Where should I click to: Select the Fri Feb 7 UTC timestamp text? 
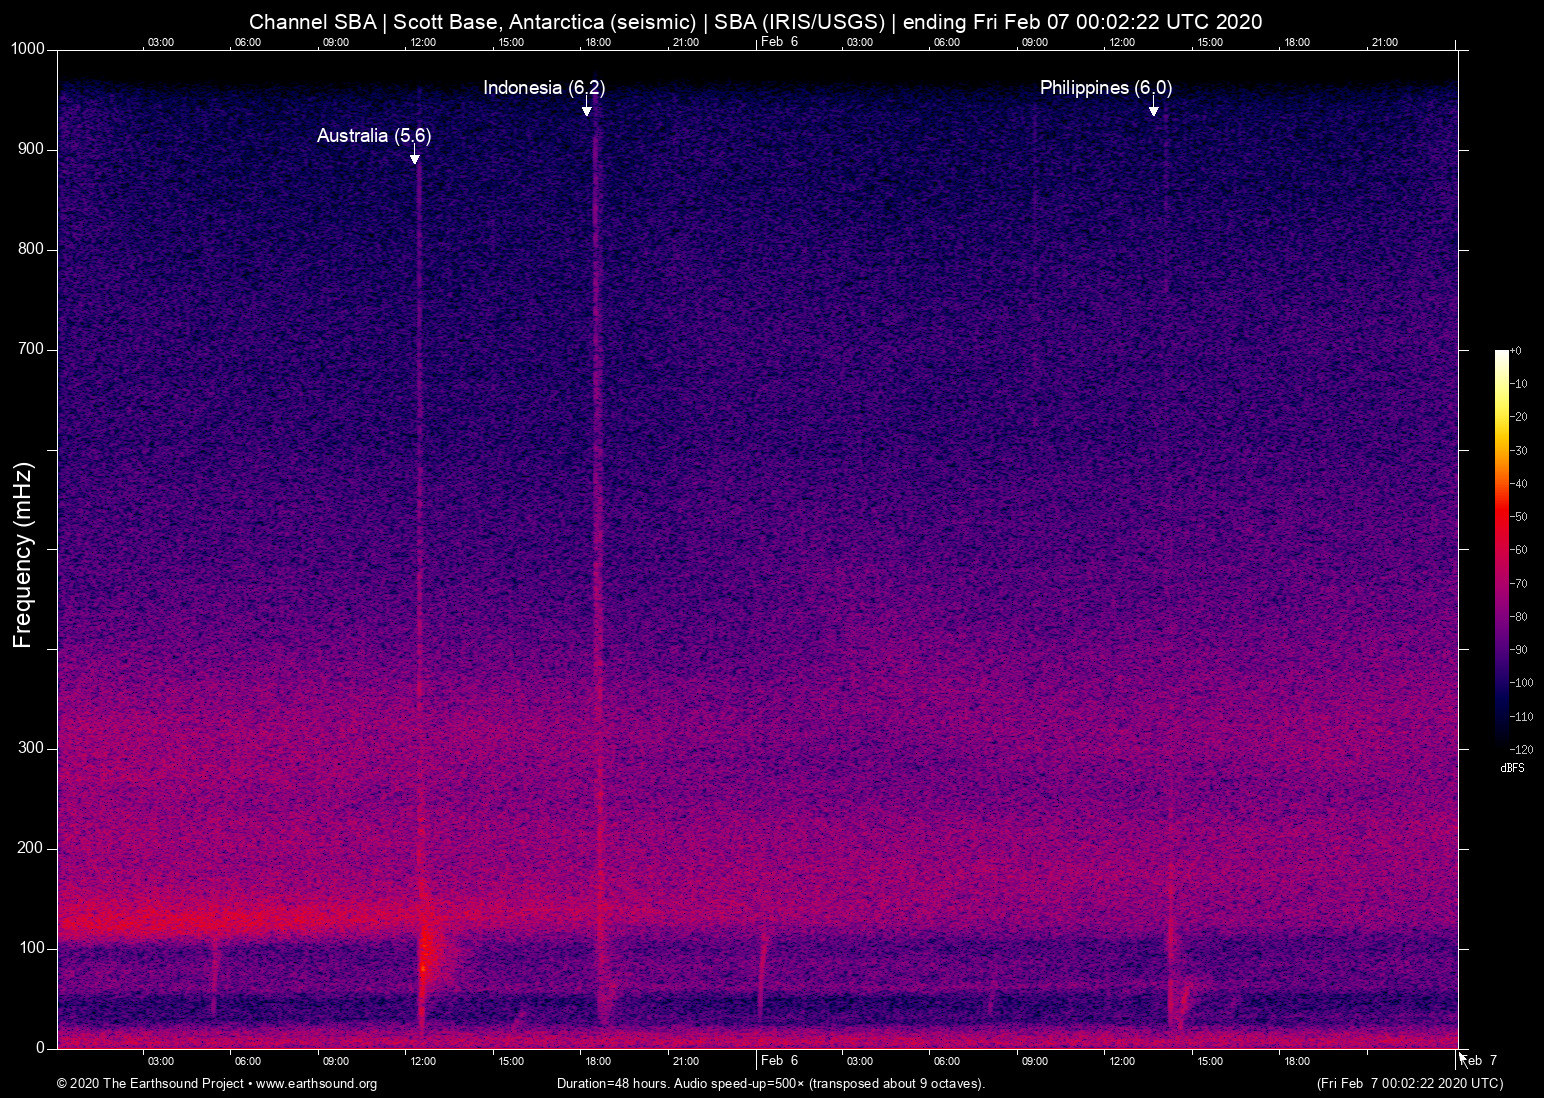point(1409,1084)
